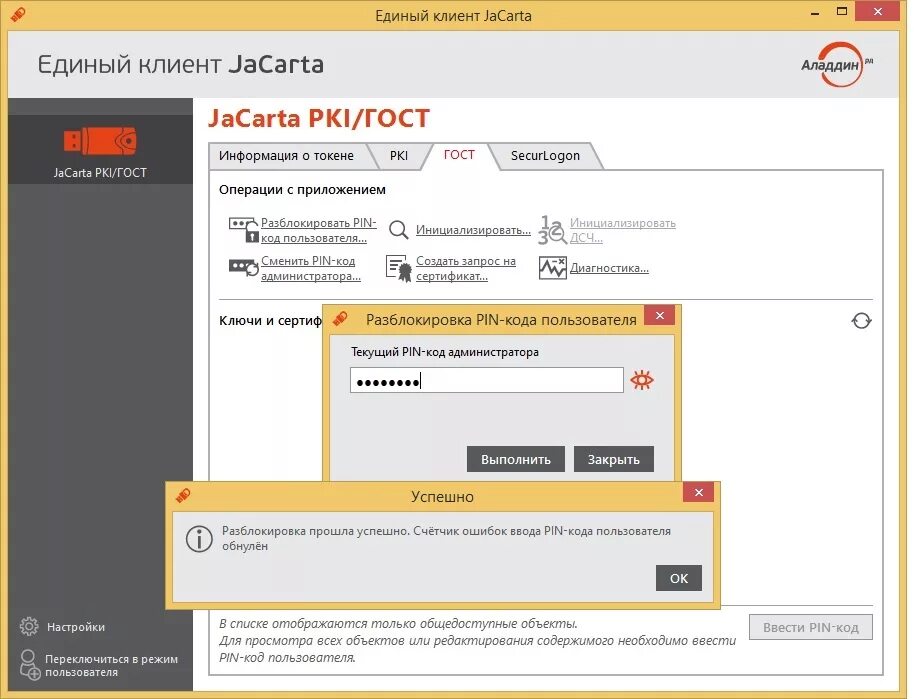The image size is (914, 699).
Task: Toggle PIN visibility with the eye icon
Action: coord(642,380)
